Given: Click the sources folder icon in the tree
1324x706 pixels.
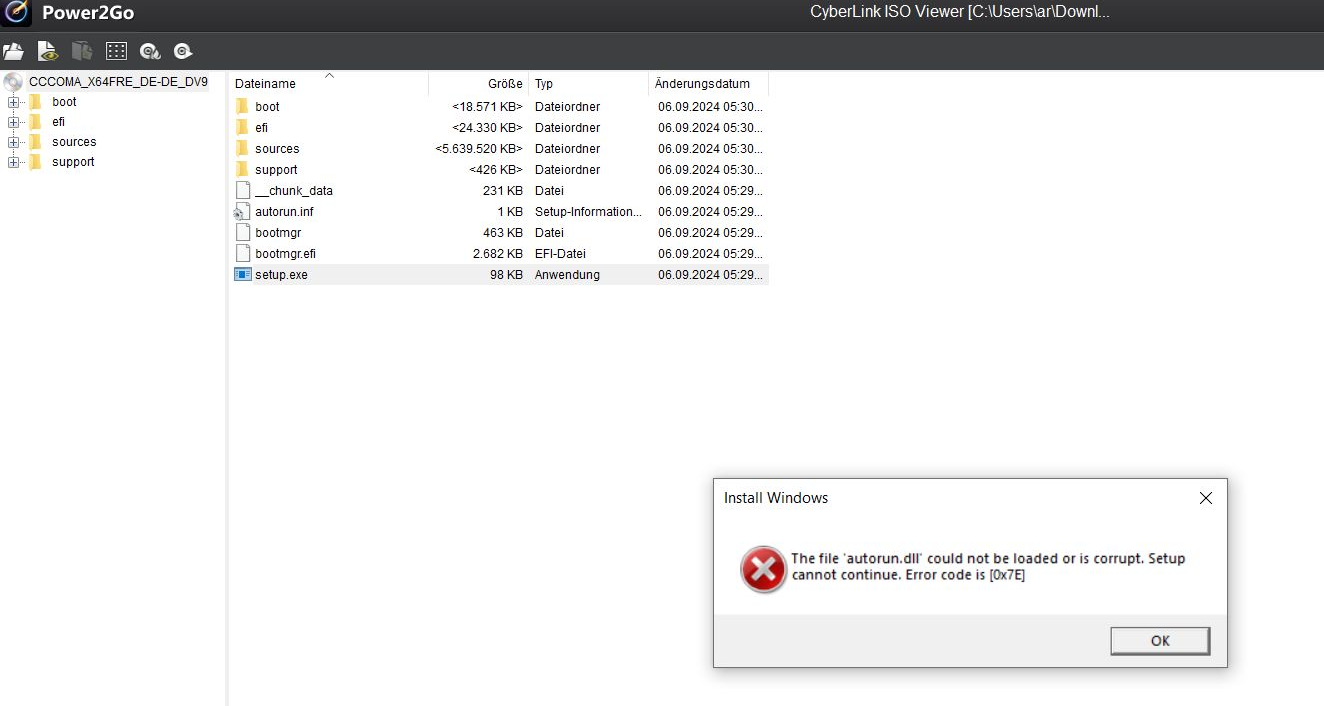Looking at the screenshot, I should point(36,142).
